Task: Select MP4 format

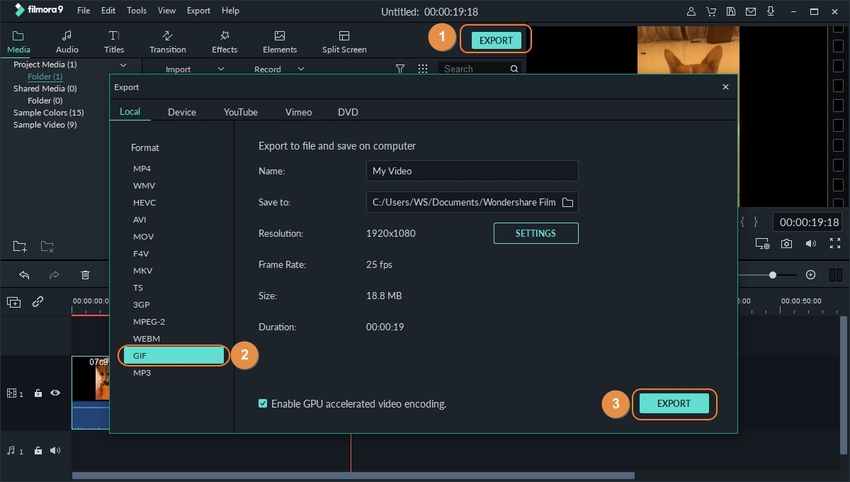Action: [x=142, y=169]
